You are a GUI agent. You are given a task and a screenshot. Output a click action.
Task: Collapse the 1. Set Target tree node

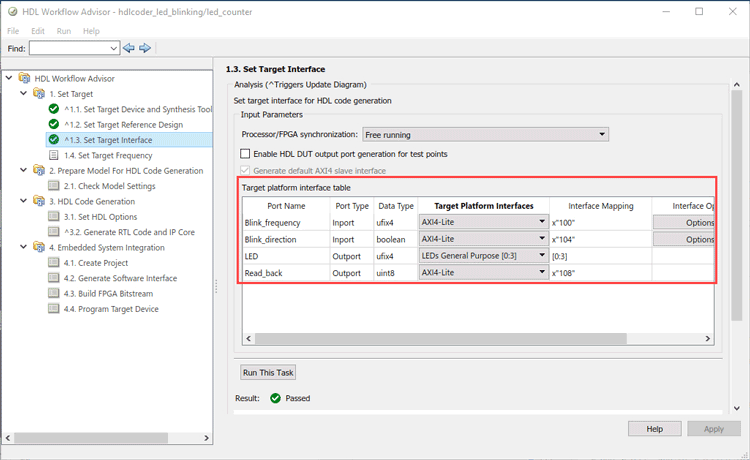coord(10,94)
